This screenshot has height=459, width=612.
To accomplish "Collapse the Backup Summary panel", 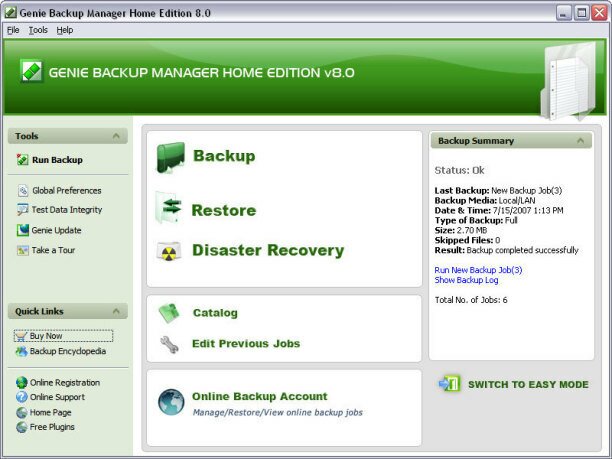I will [x=580, y=141].
